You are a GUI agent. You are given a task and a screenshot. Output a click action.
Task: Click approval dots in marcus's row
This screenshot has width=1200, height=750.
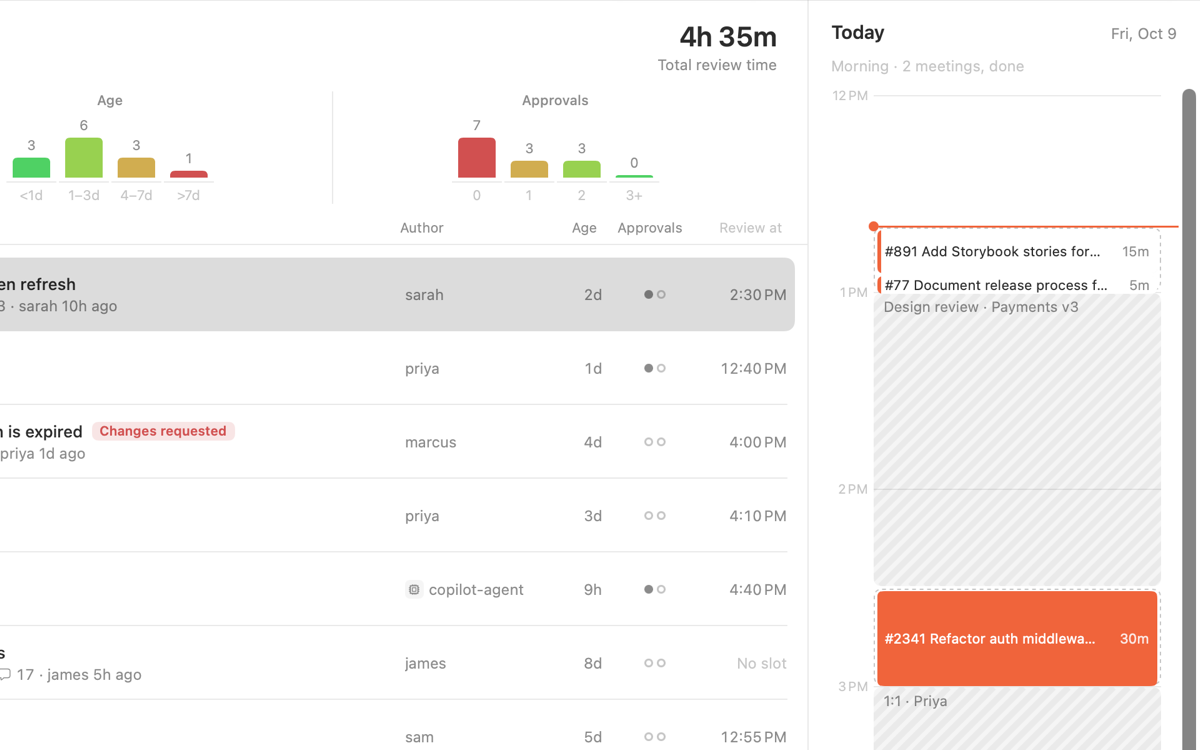tap(655, 442)
